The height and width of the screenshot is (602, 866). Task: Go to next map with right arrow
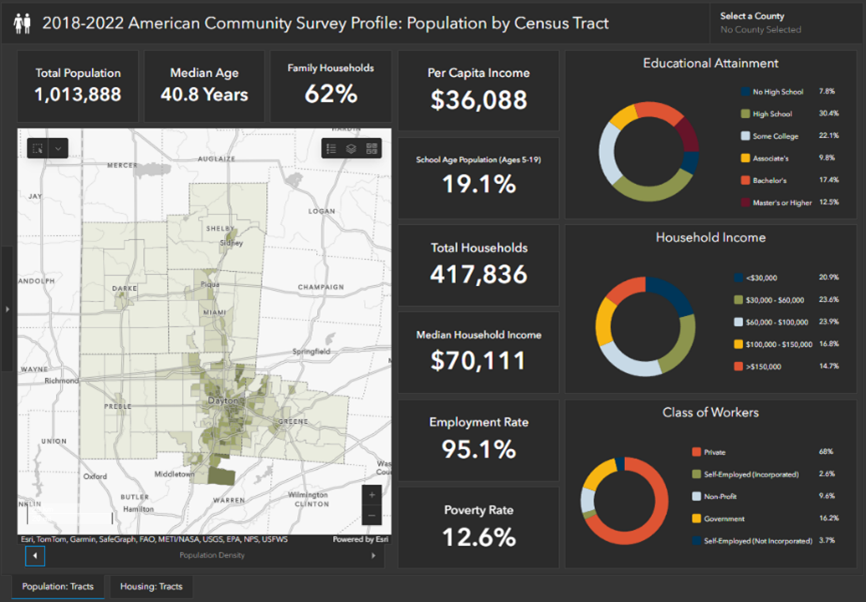(x=373, y=556)
